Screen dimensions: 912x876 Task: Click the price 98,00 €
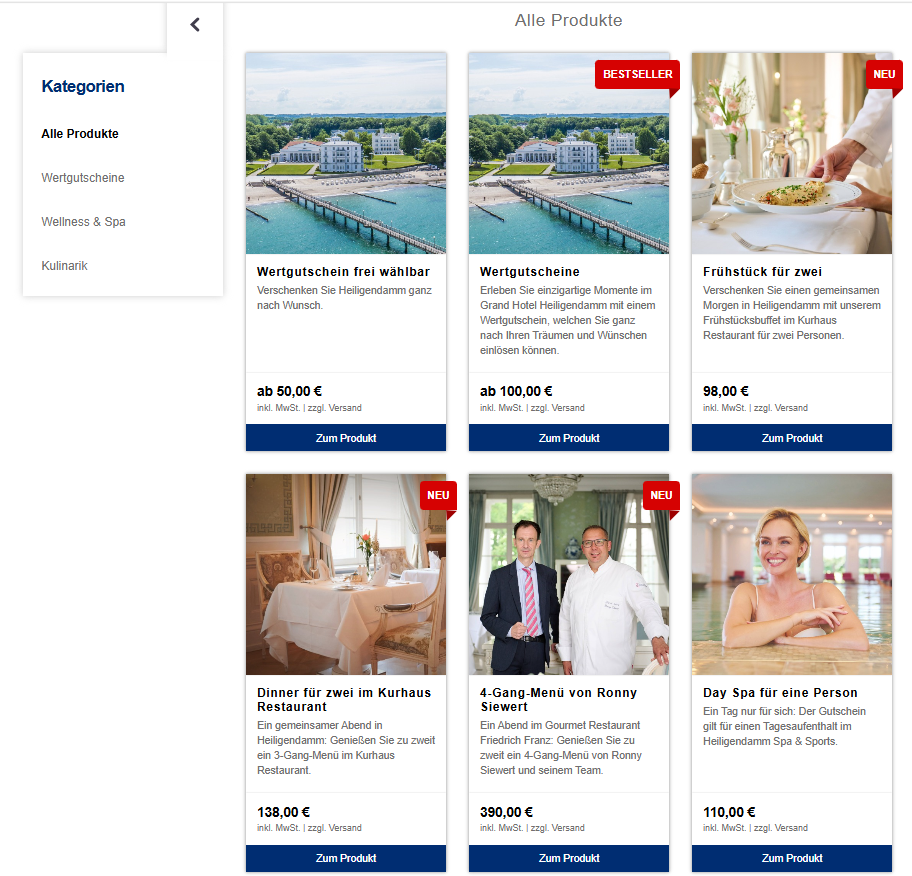point(725,391)
